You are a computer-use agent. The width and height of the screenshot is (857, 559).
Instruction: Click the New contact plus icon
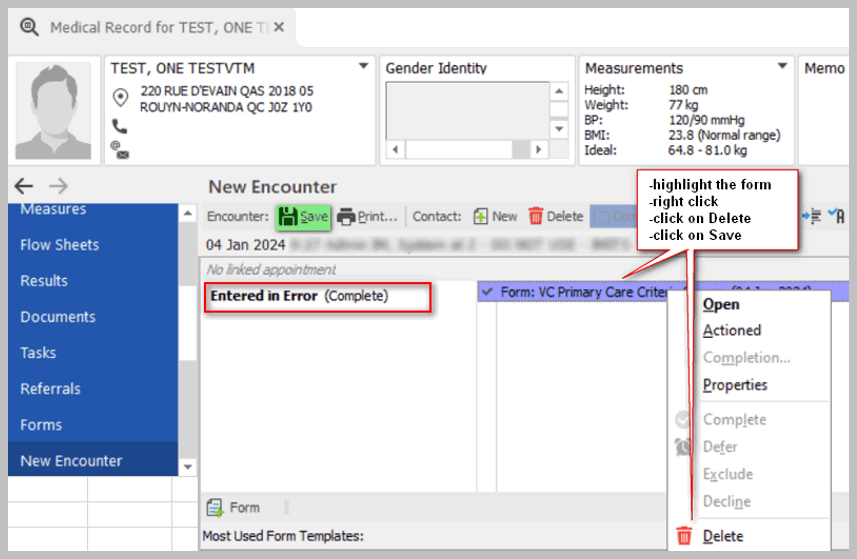point(481,217)
